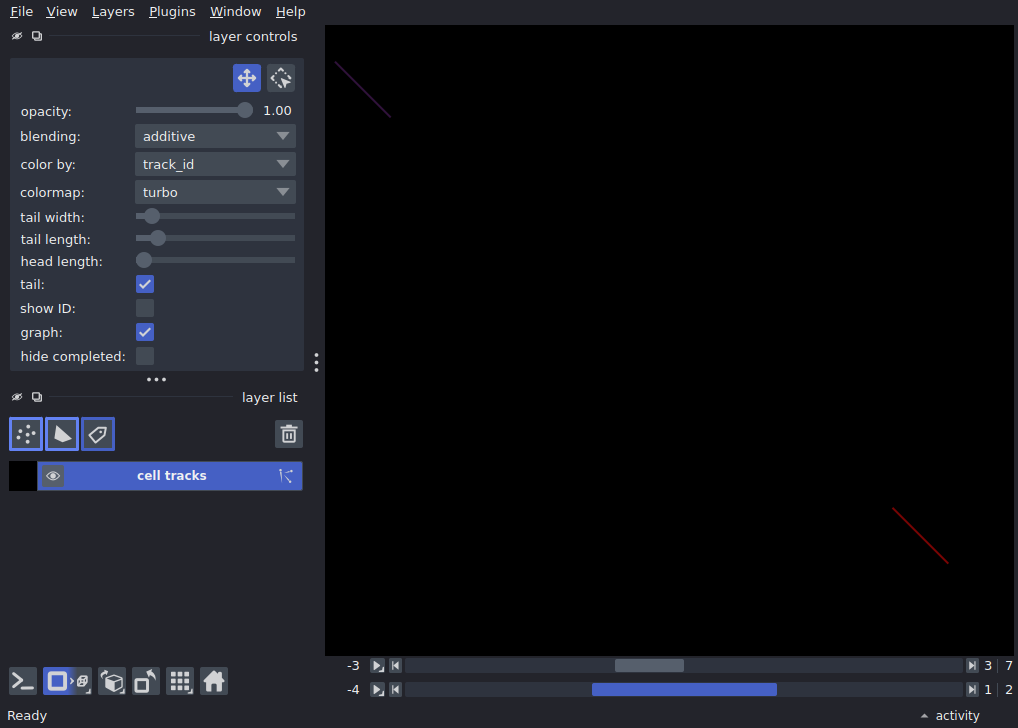
Task: Open the View menu
Action: (62, 12)
